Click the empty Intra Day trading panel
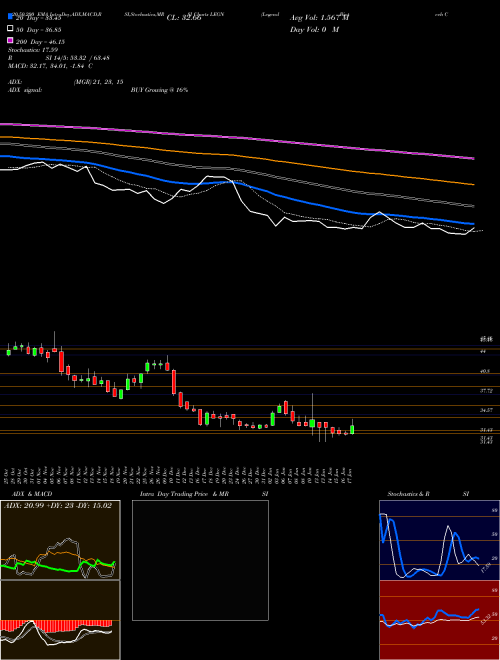500x660 pixels. coord(200,560)
